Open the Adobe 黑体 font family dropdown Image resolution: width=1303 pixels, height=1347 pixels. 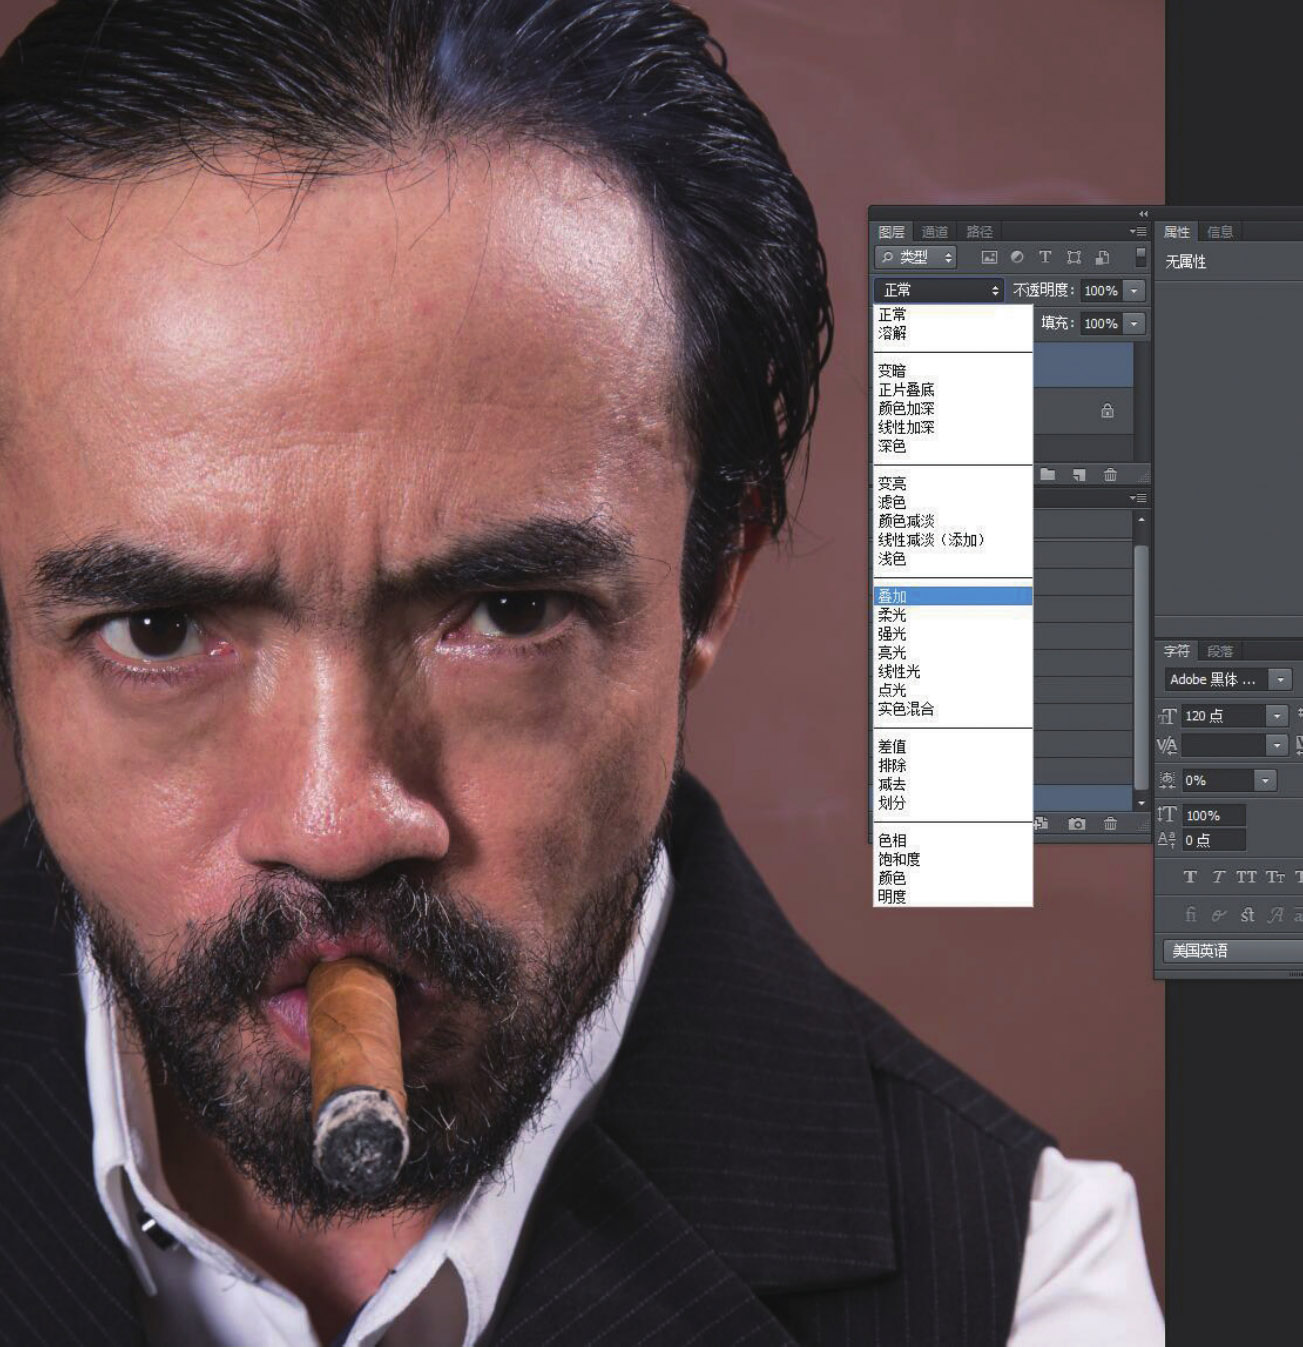[1280, 680]
